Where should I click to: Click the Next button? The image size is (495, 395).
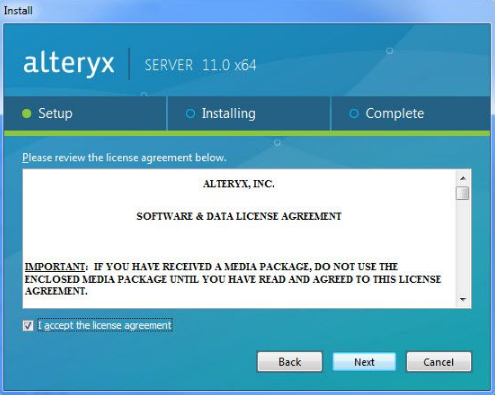pos(364,362)
